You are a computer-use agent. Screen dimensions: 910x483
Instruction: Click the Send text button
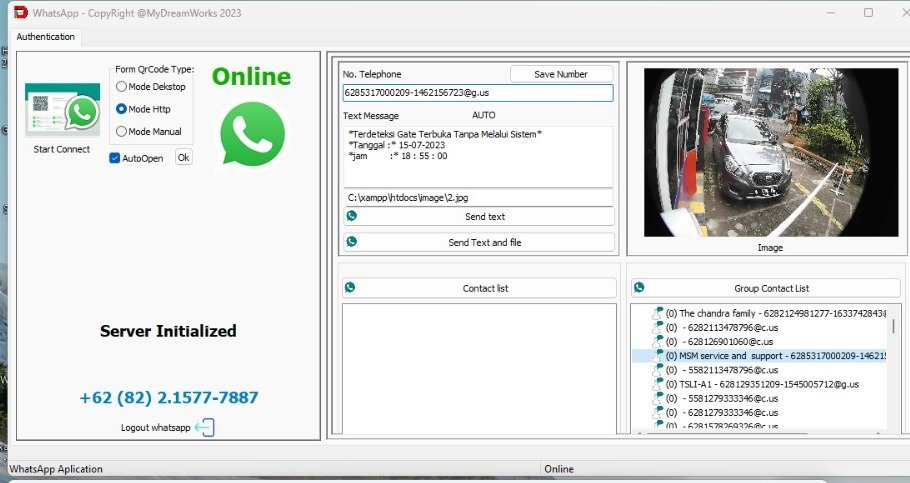pyautogui.click(x=479, y=216)
